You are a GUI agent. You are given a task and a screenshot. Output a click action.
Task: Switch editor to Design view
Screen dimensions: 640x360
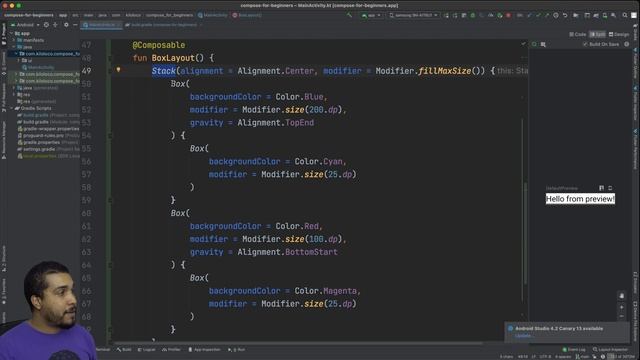tap(619, 34)
